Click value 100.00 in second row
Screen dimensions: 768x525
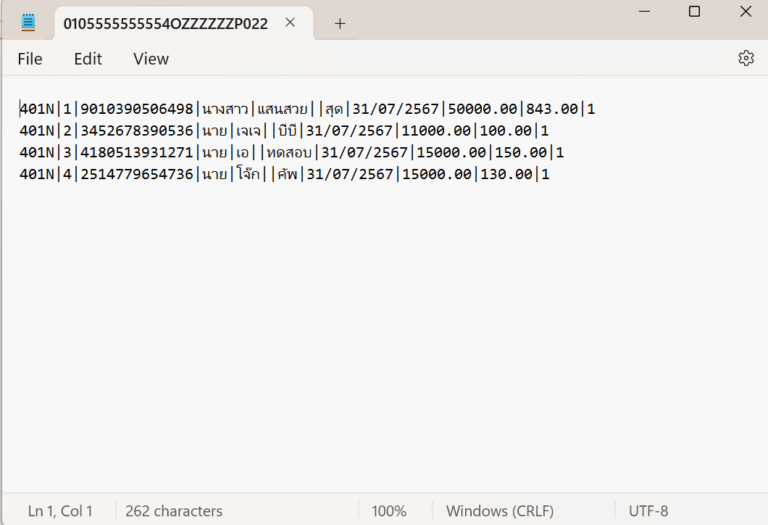click(x=505, y=131)
